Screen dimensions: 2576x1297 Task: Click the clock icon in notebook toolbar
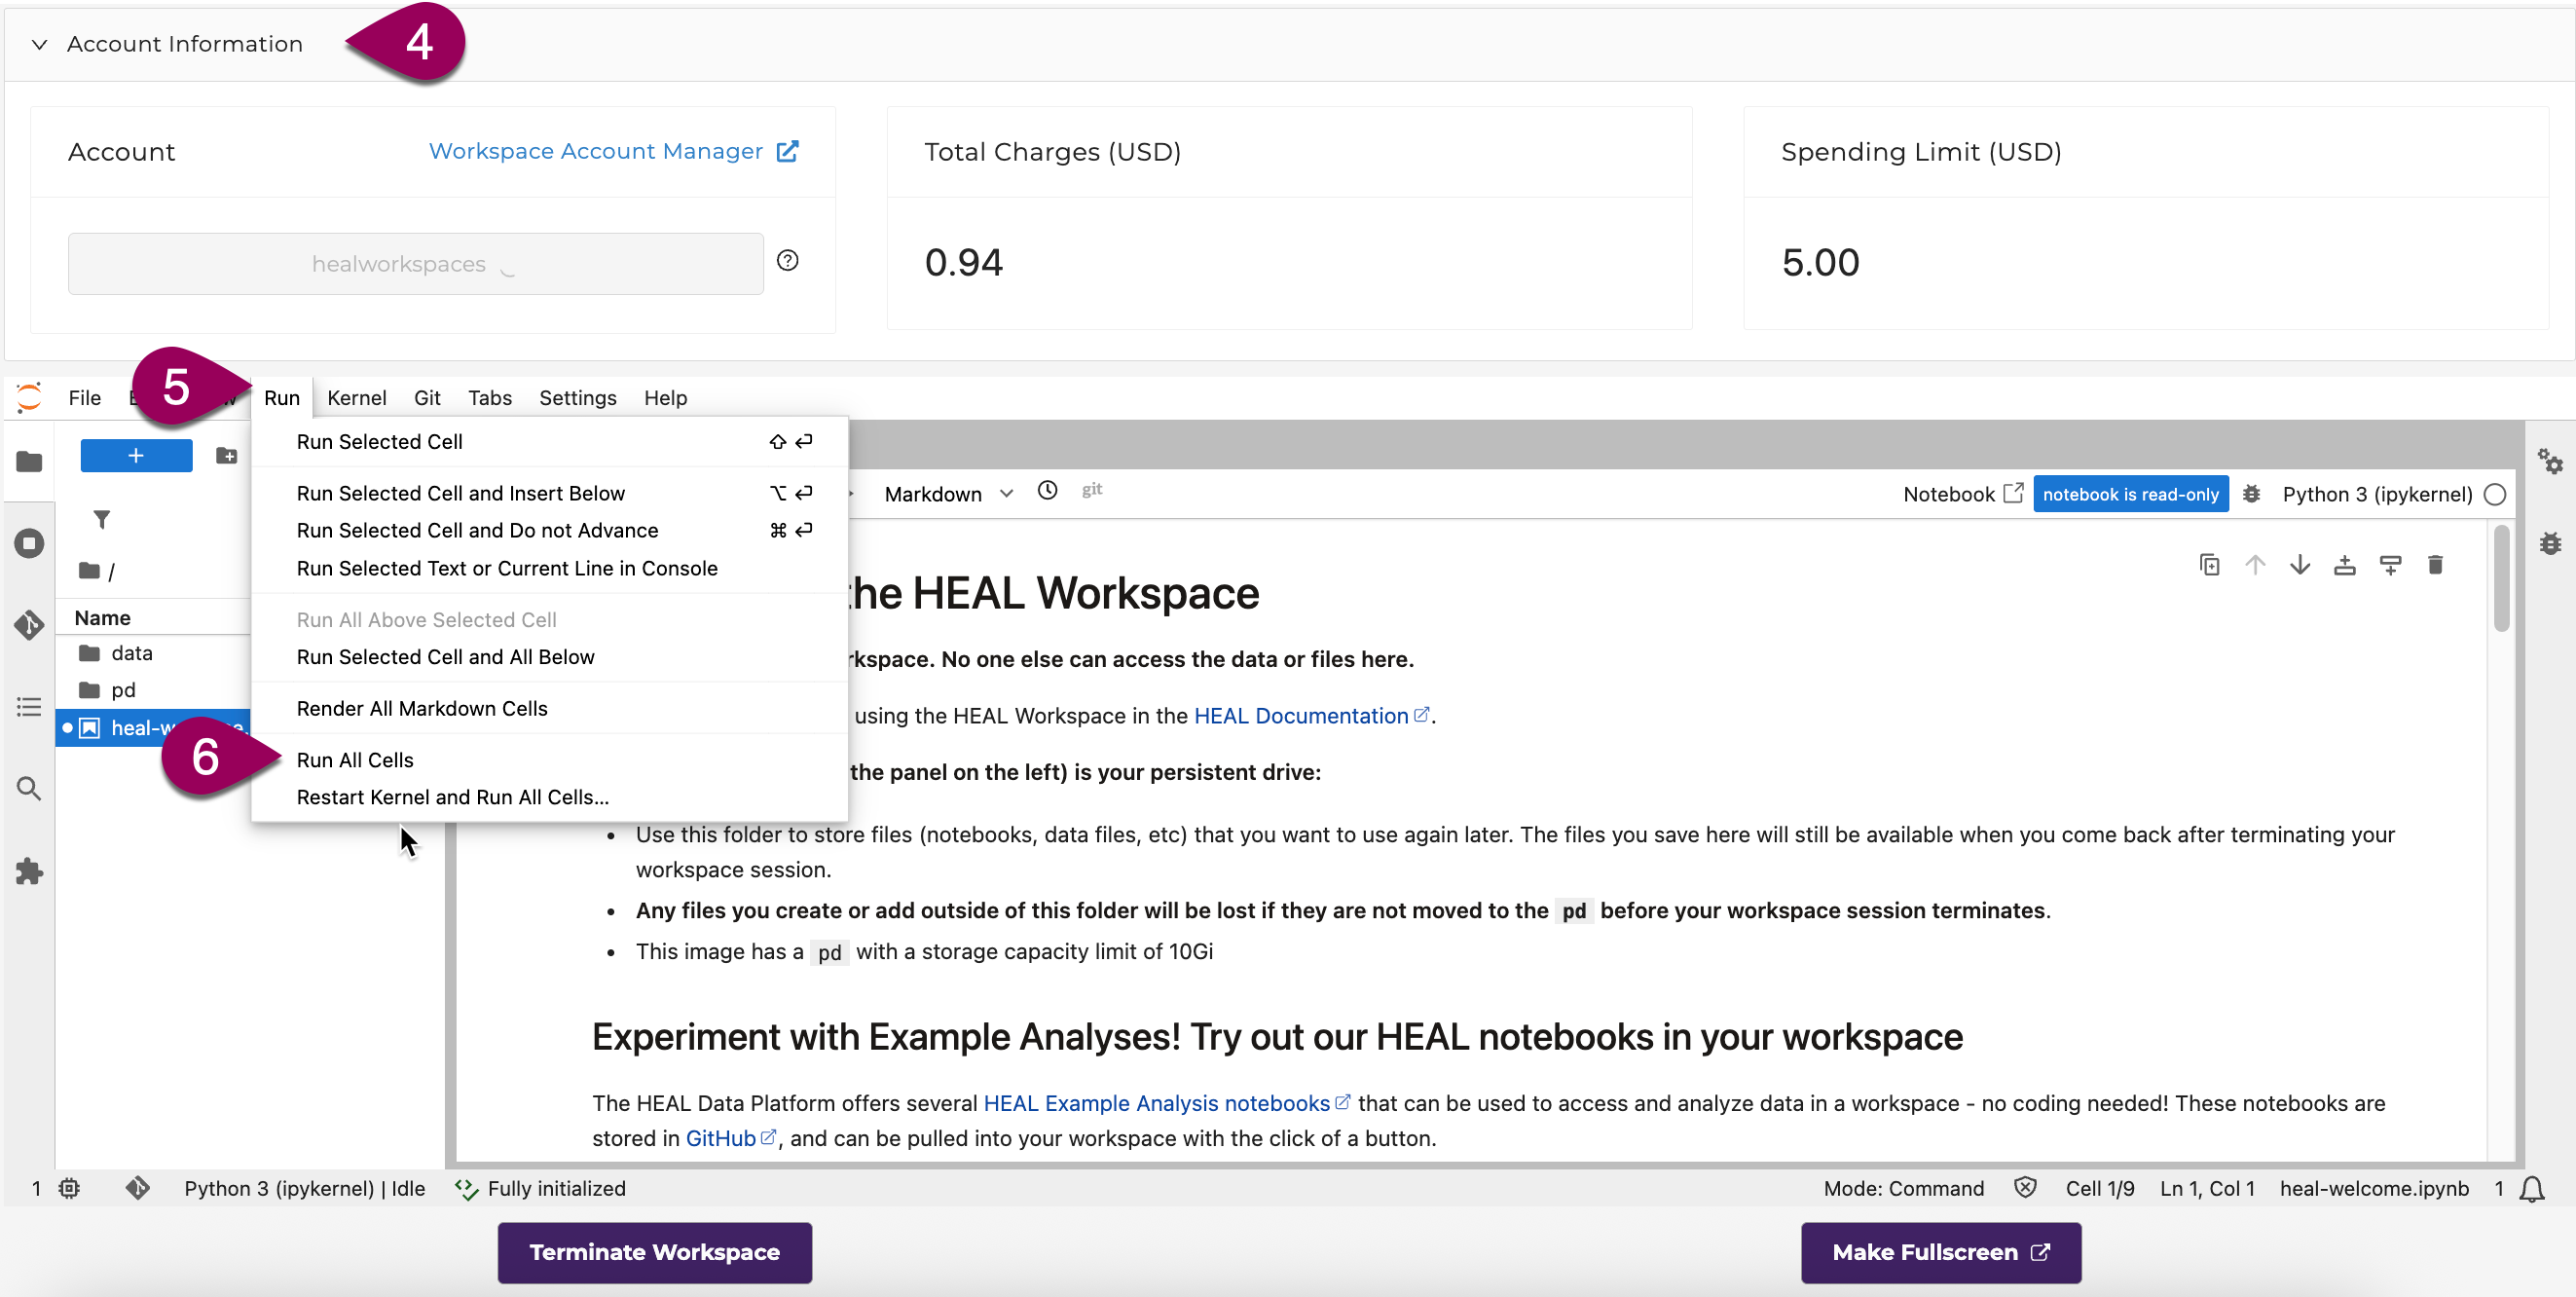(1047, 490)
